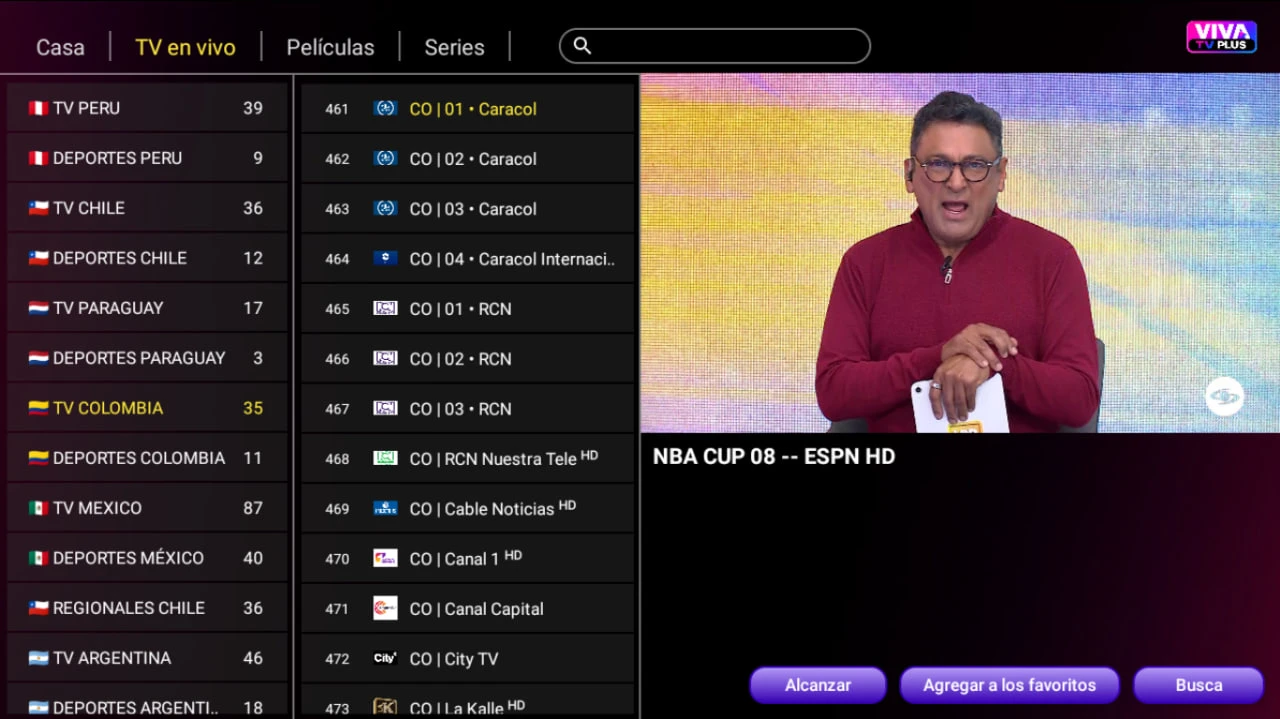Image resolution: width=1280 pixels, height=719 pixels.
Task: Select channel text CO | 02 • RCN
Action: tap(460, 359)
